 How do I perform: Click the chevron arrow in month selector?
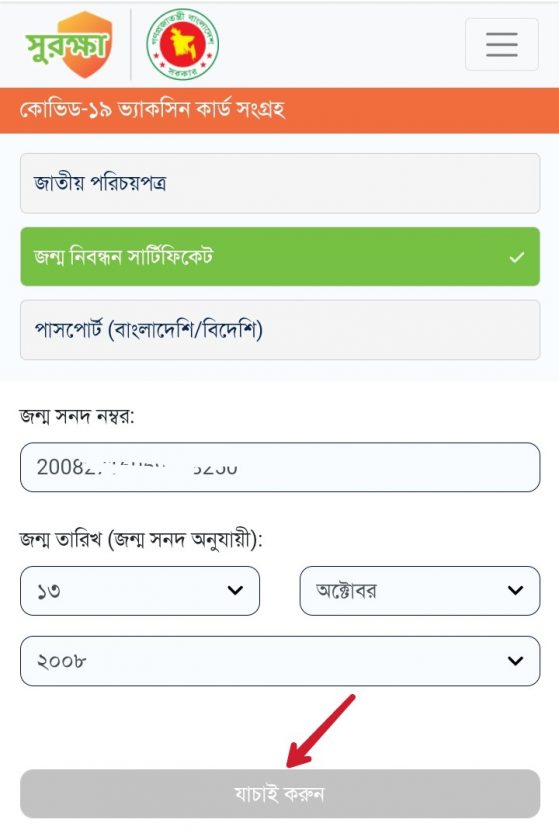point(516,590)
